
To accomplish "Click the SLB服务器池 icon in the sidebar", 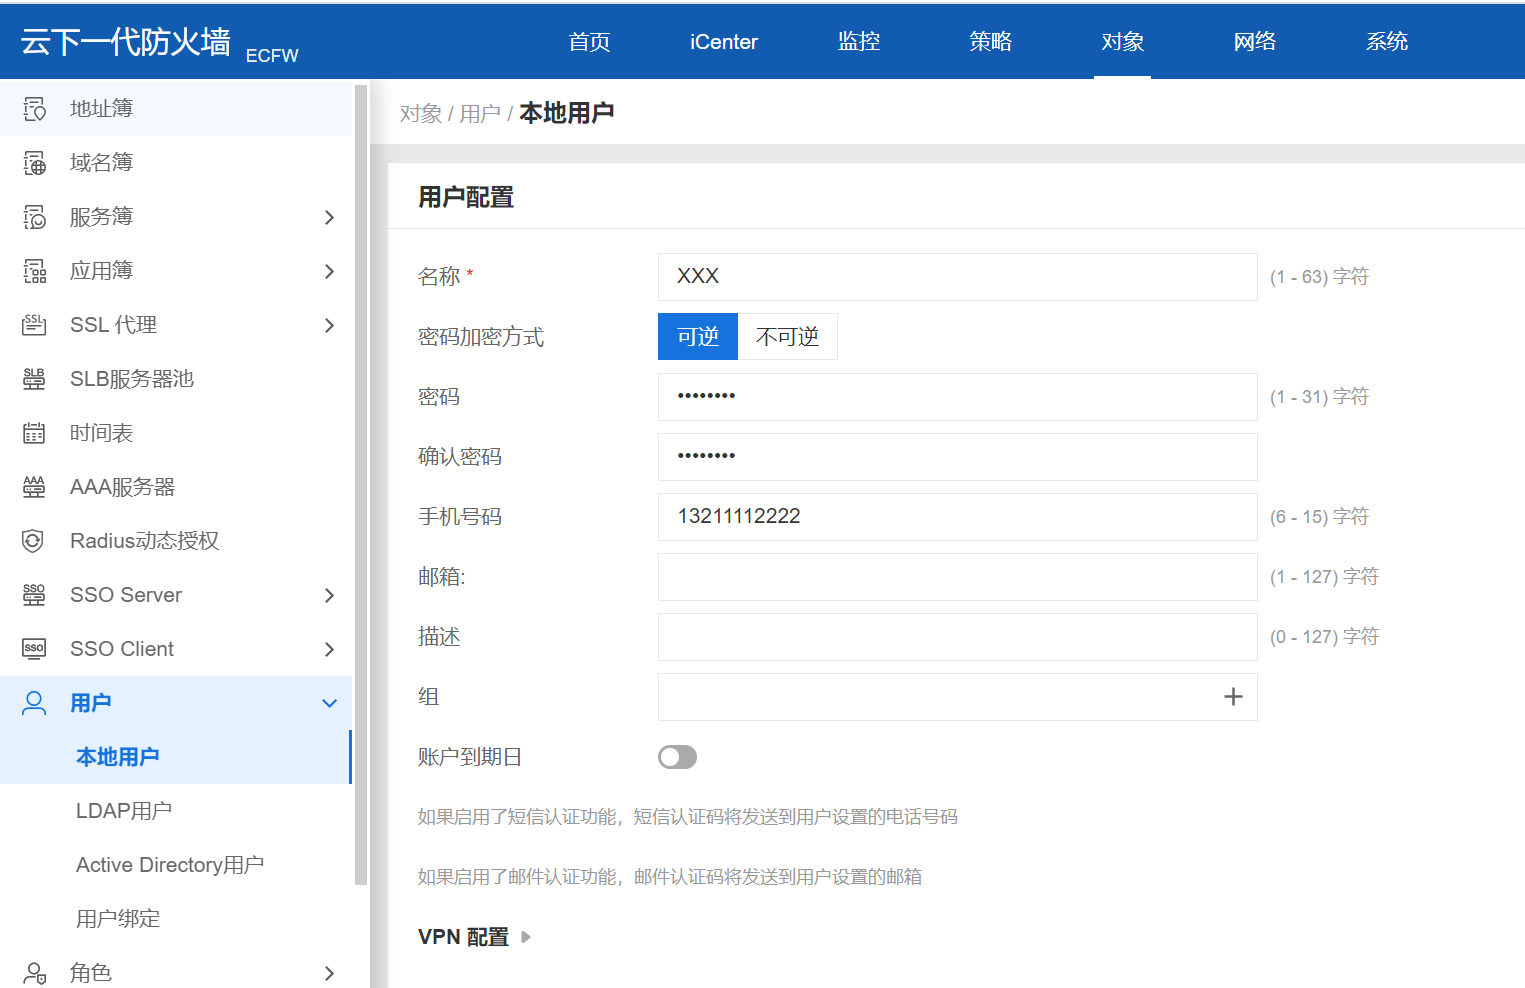I will 34,379.
